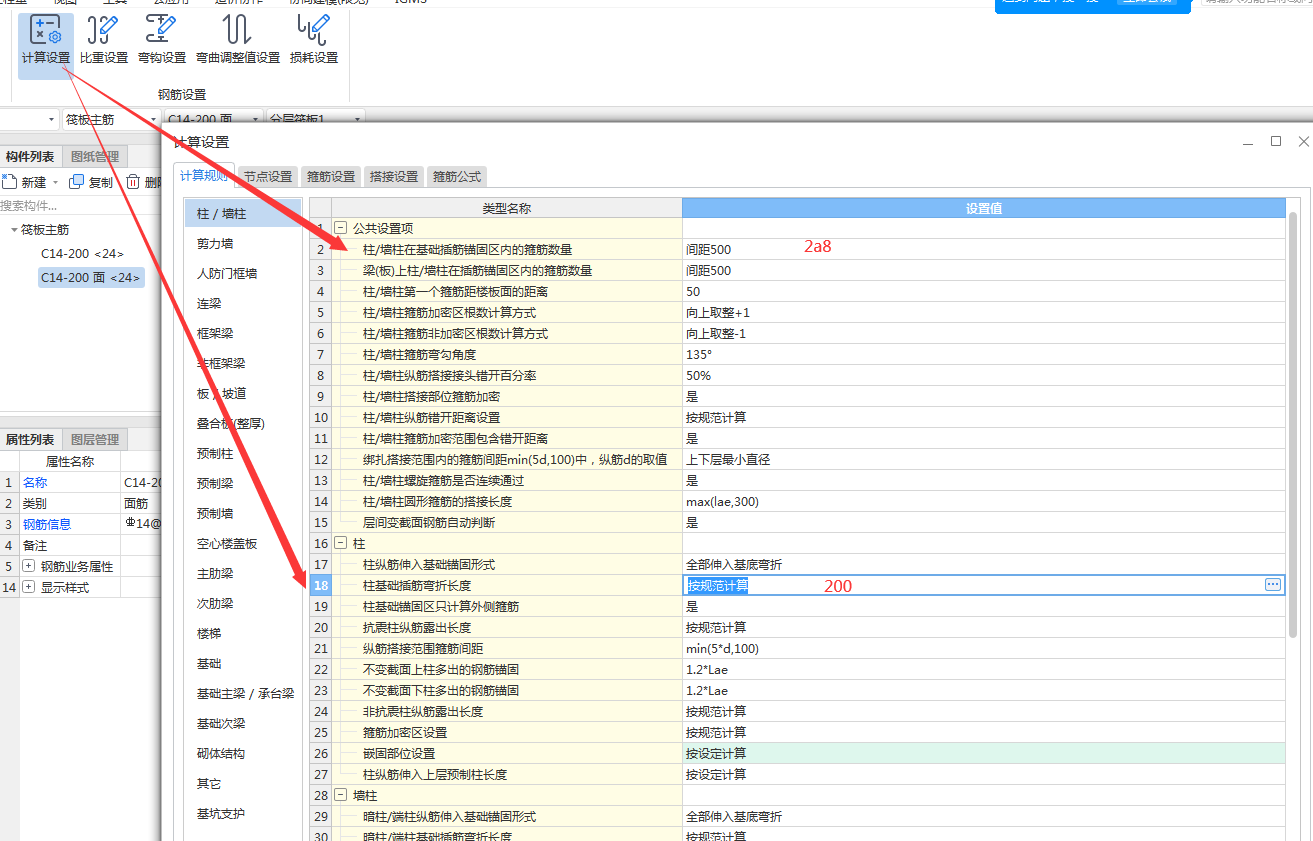This screenshot has height=841, width=1313.
Task: Switch to the 箍筋公式 tab
Action: (x=457, y=176)
